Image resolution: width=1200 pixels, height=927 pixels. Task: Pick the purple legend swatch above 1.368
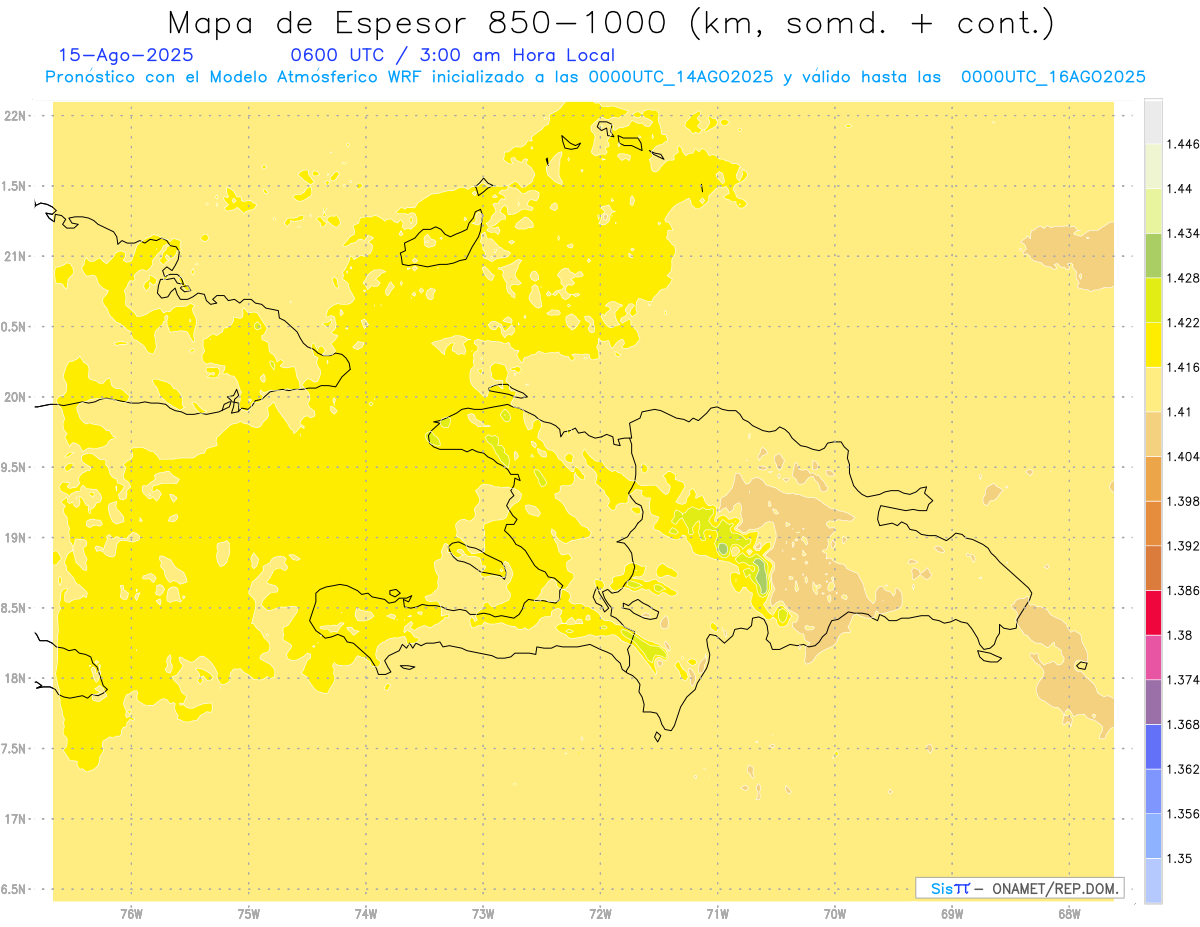(x=1153, y=702)
